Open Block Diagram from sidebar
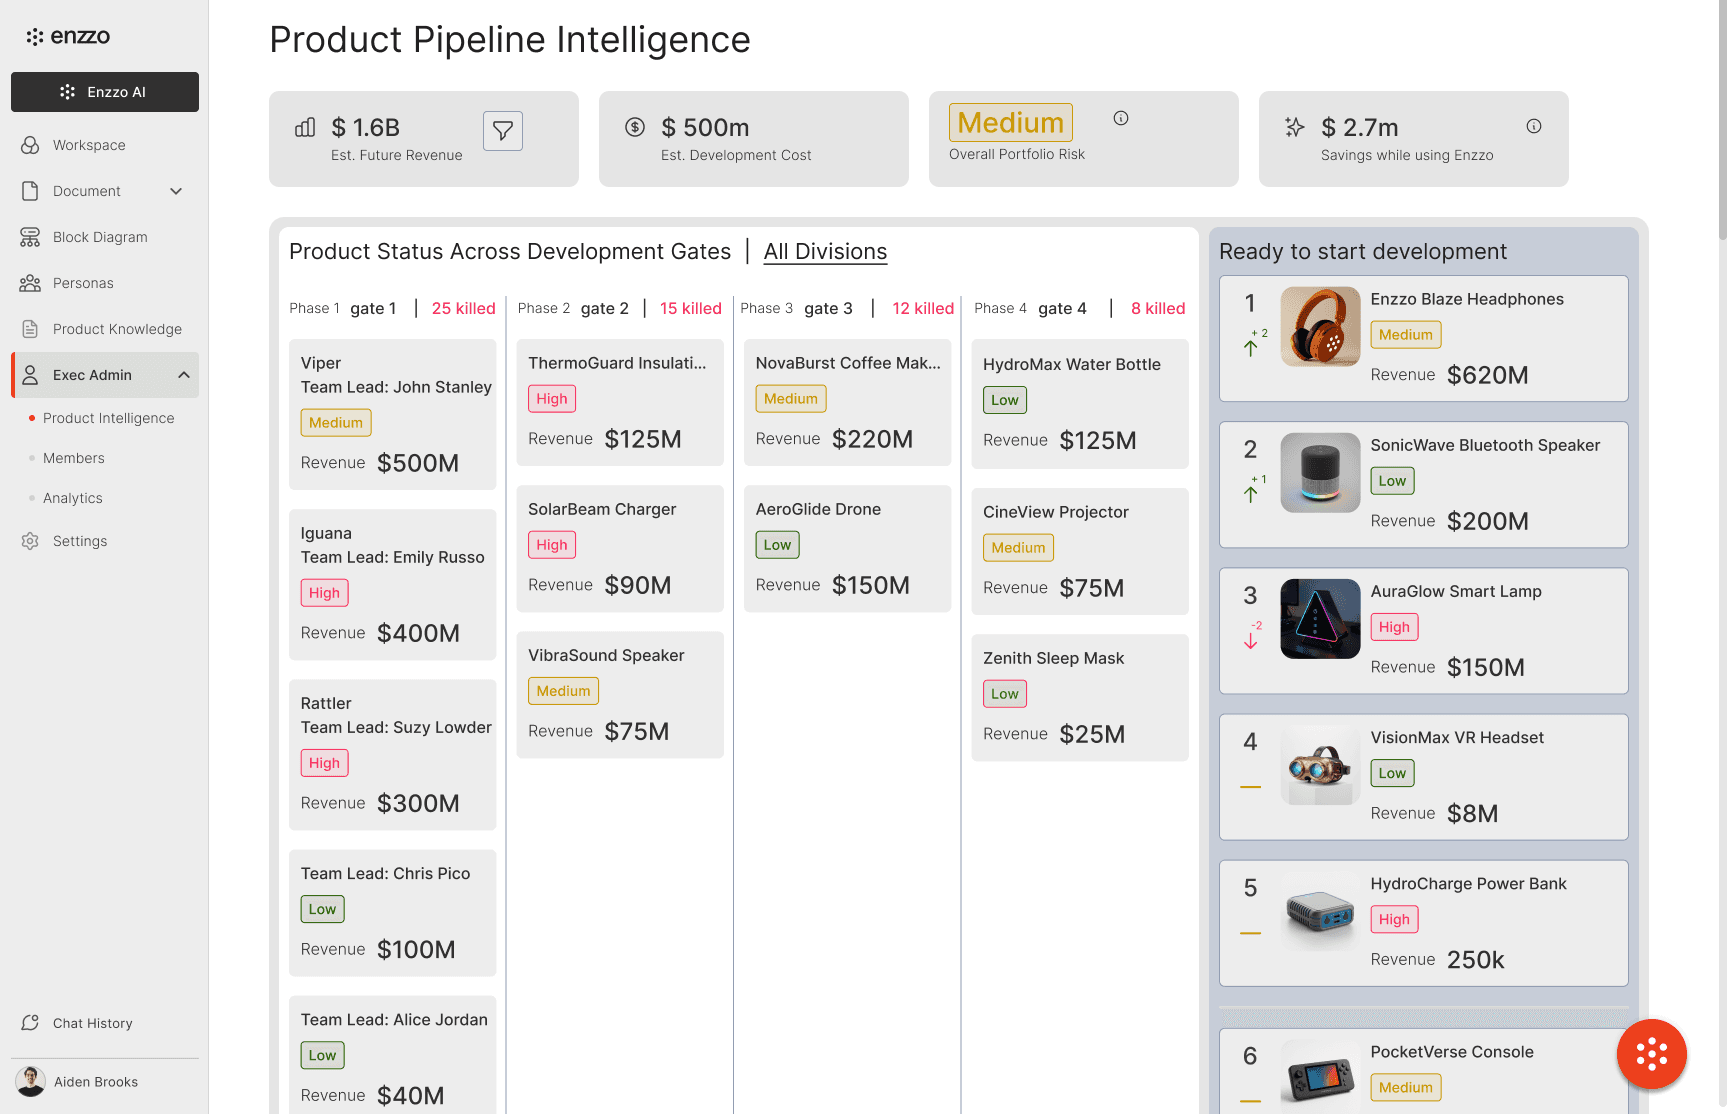1728x1114 pixels. point(100,237)
